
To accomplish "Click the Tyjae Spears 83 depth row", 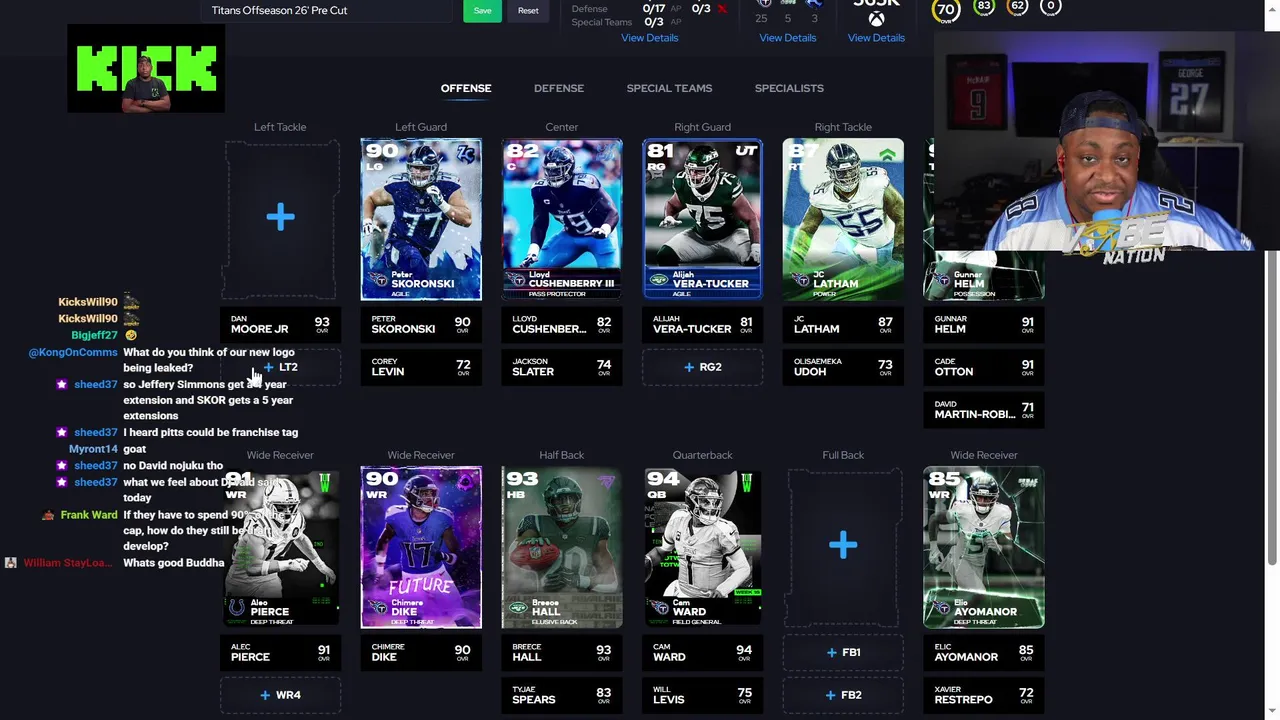I will click(562, 695).
